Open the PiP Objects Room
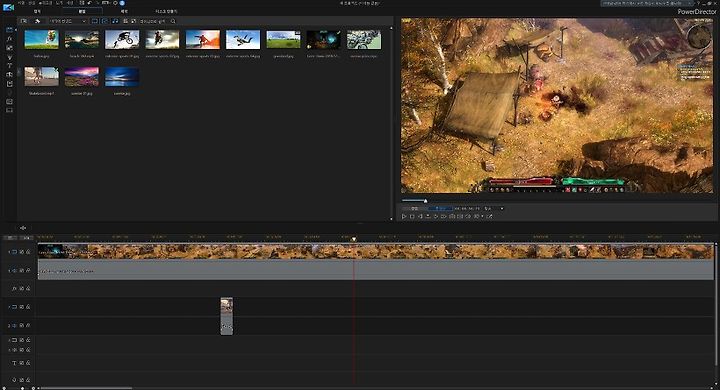This screenshot has height=390, width=720. (9, 48)
